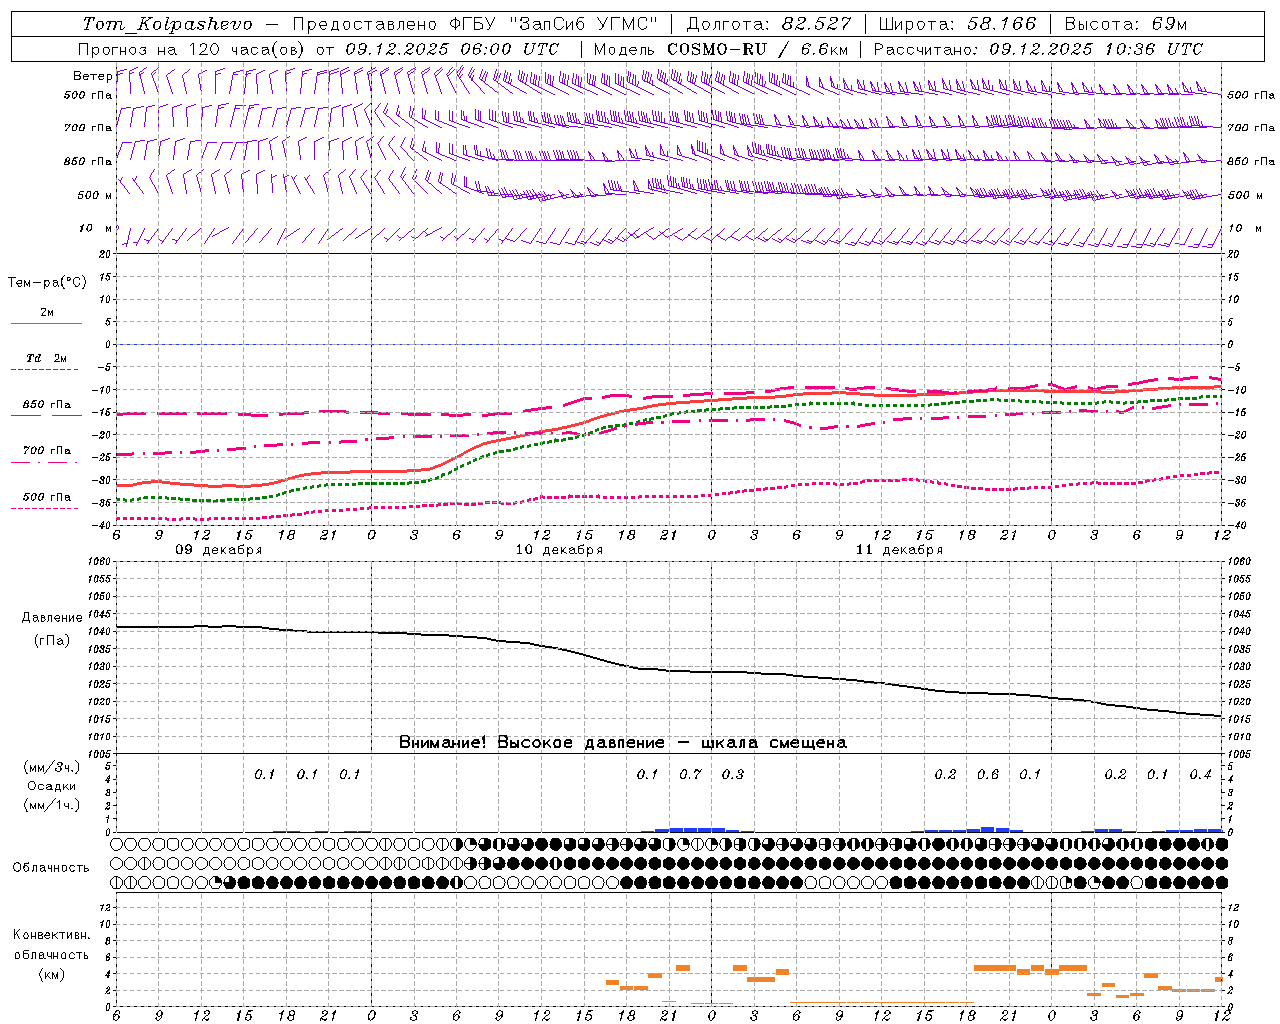Screen dimensions: 1280x1024
Task: Click the date label 10 декабря
Action: pyautogui.click(x=559, y=550)
